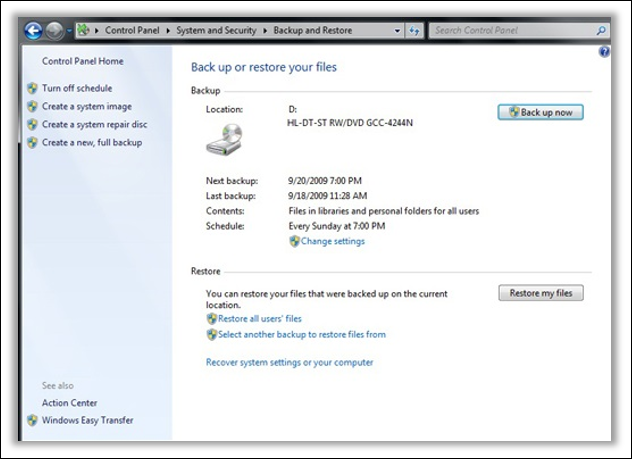
Task: Click shield icon beside Restore all users' files
Action: [212, 319]
